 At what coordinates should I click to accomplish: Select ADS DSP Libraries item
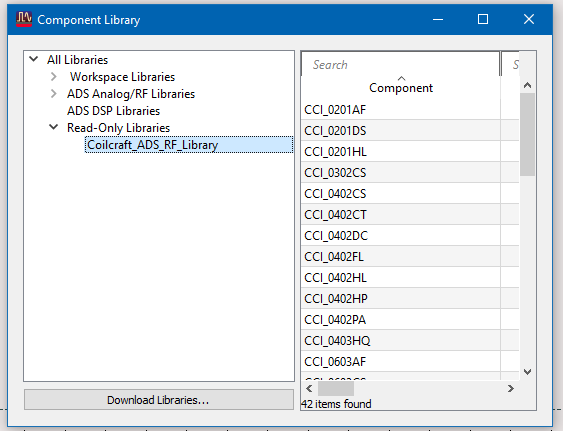(x=113, y=111)
